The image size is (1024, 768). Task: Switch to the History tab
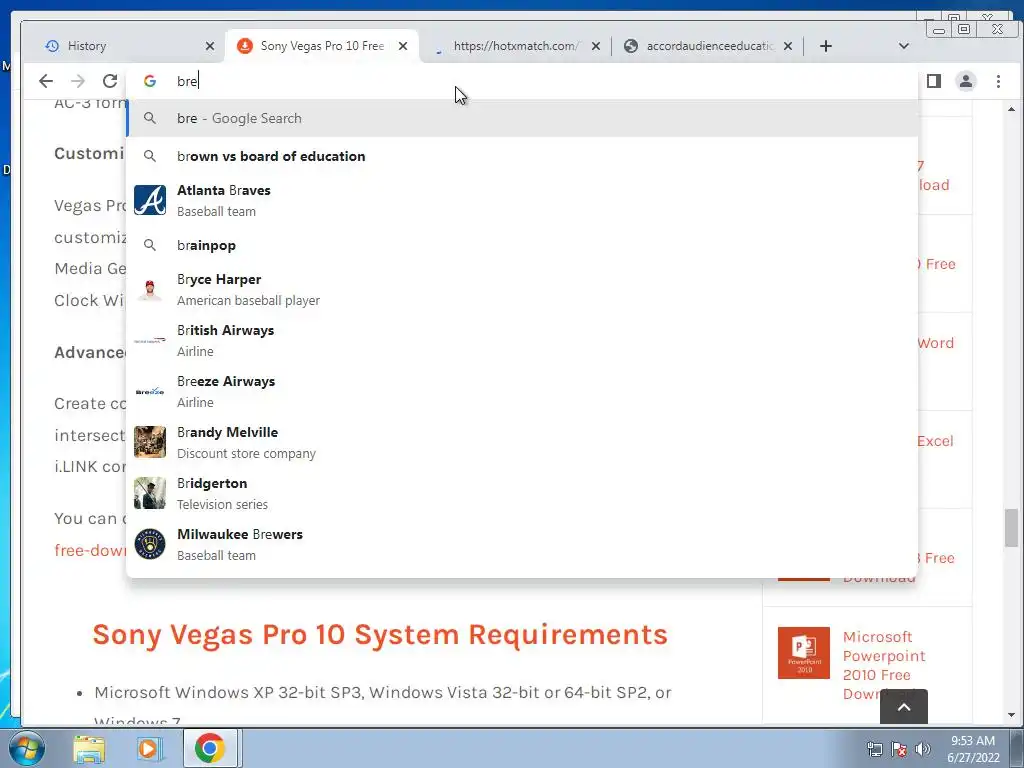tap(124, 46)
